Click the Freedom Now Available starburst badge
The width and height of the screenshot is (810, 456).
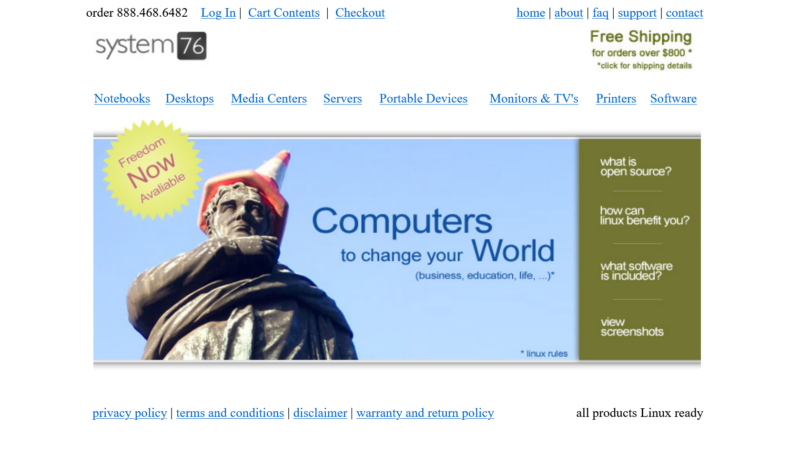(152, 169)
